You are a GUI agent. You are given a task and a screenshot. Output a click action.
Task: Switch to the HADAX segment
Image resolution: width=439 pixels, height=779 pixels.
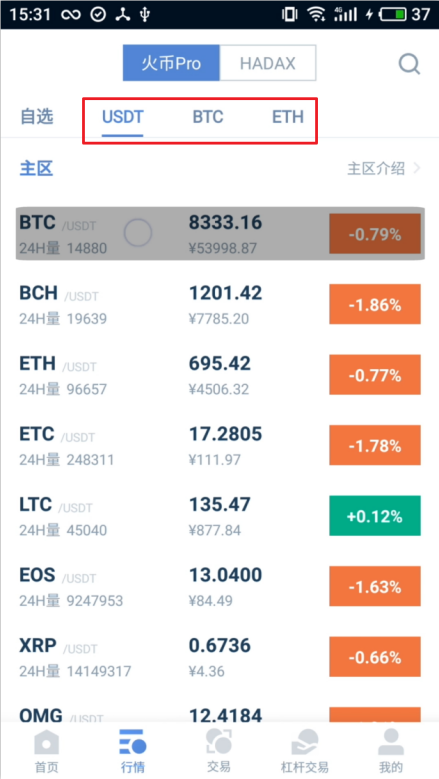point(268,63)
